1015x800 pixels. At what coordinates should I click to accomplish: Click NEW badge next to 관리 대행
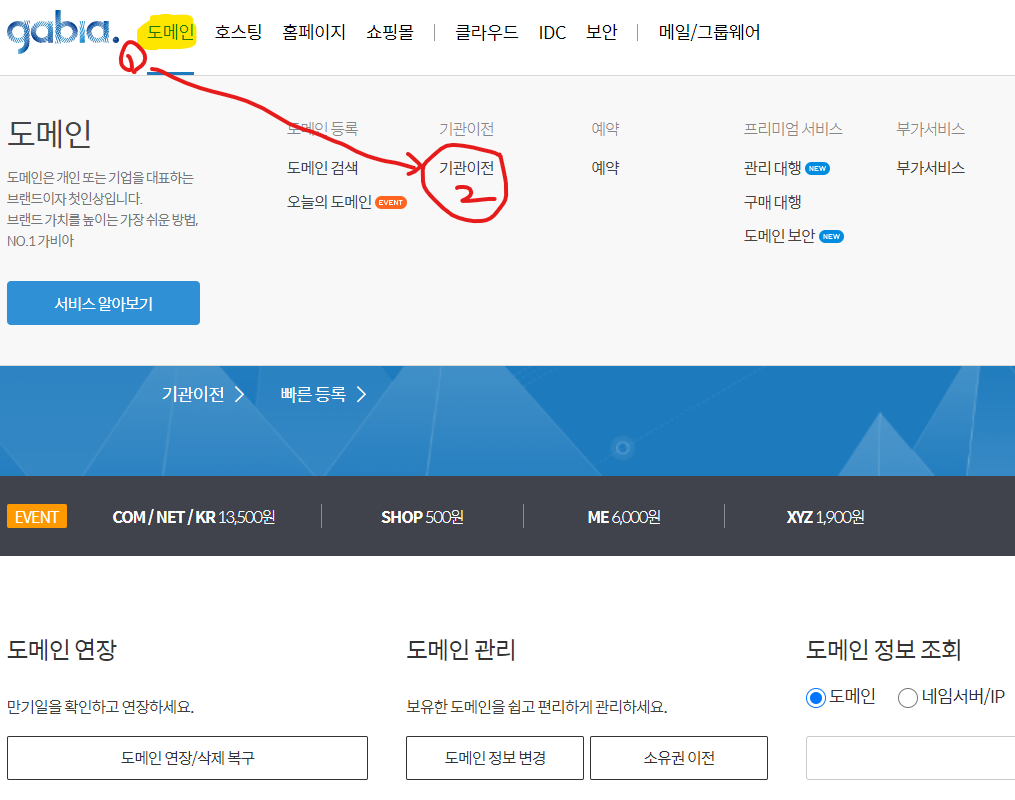[x=818, y=168]
